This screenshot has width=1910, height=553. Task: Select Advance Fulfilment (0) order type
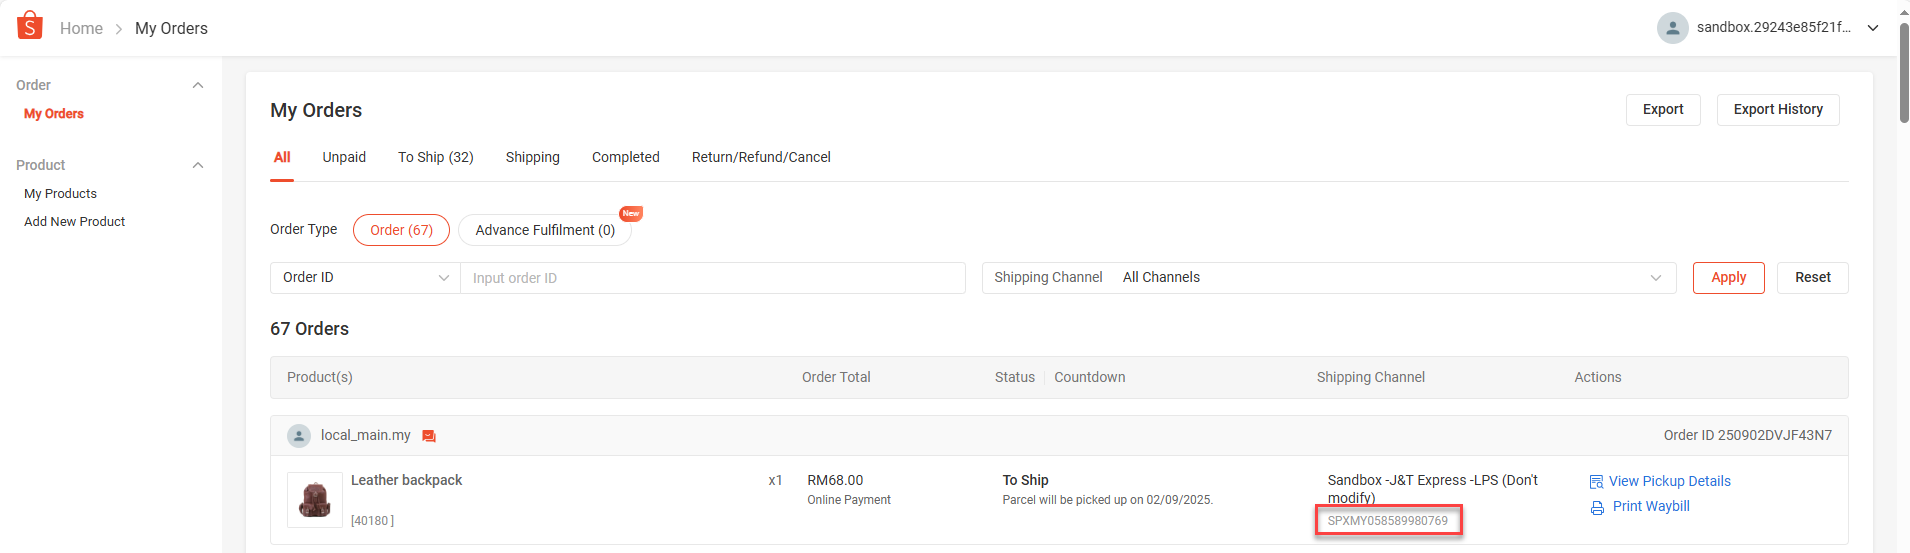545,230
